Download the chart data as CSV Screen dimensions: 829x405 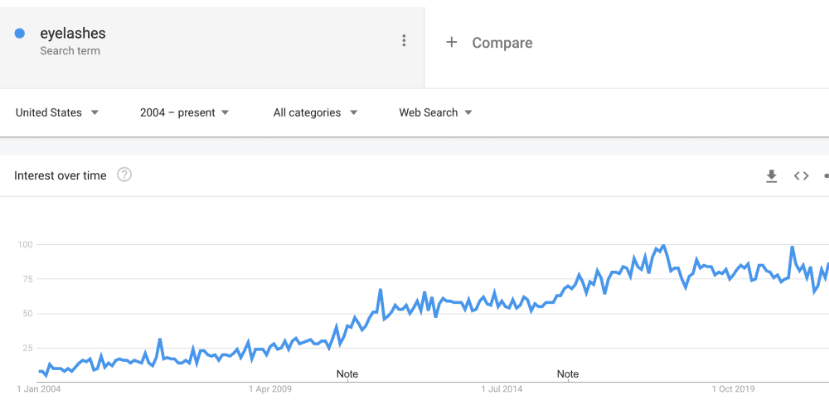771,176
